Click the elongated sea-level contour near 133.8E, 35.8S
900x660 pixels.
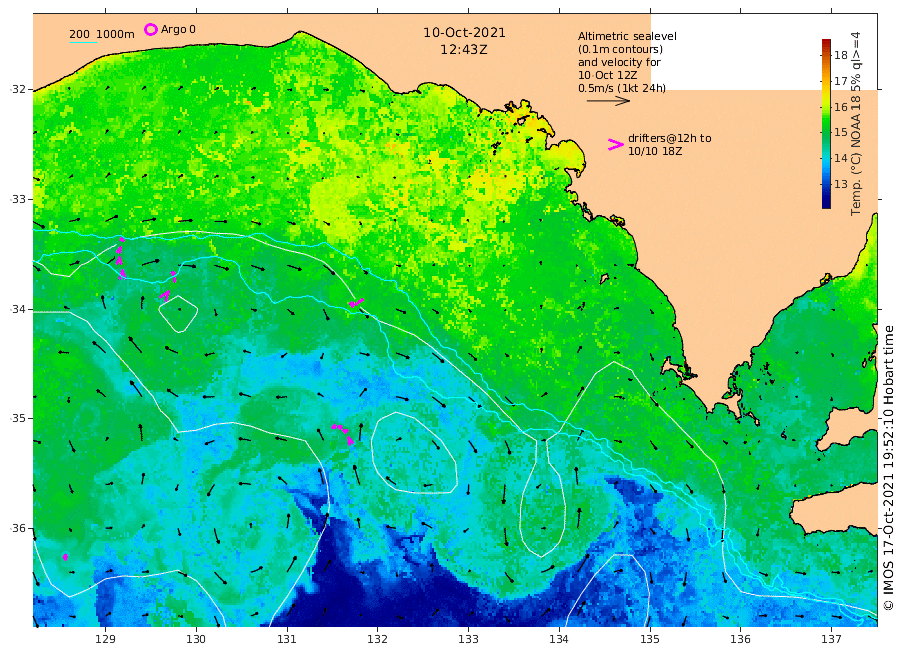542,498
